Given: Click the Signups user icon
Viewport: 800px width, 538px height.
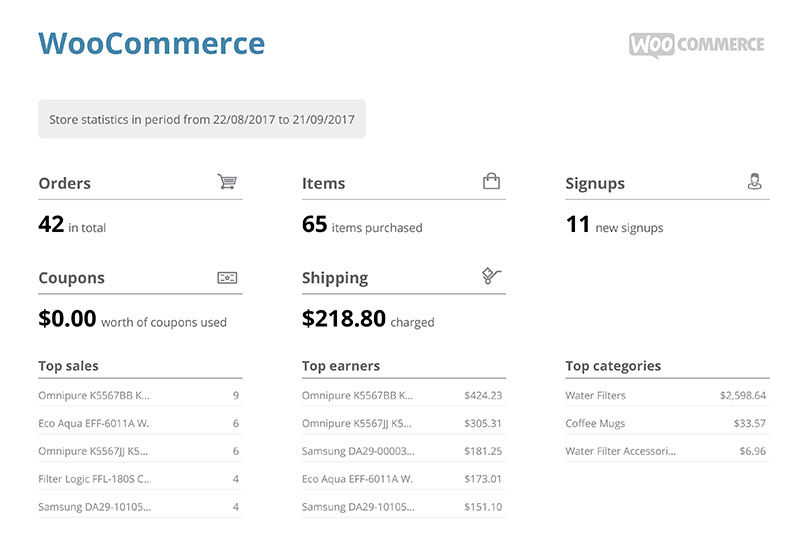Looking at the screenshot, I should coord(755,181).
